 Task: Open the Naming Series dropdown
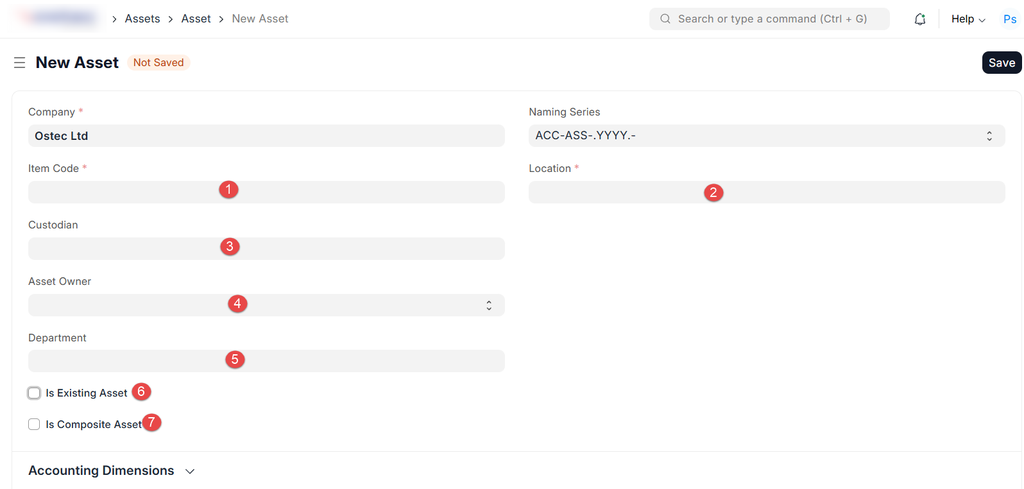point(766,136)
